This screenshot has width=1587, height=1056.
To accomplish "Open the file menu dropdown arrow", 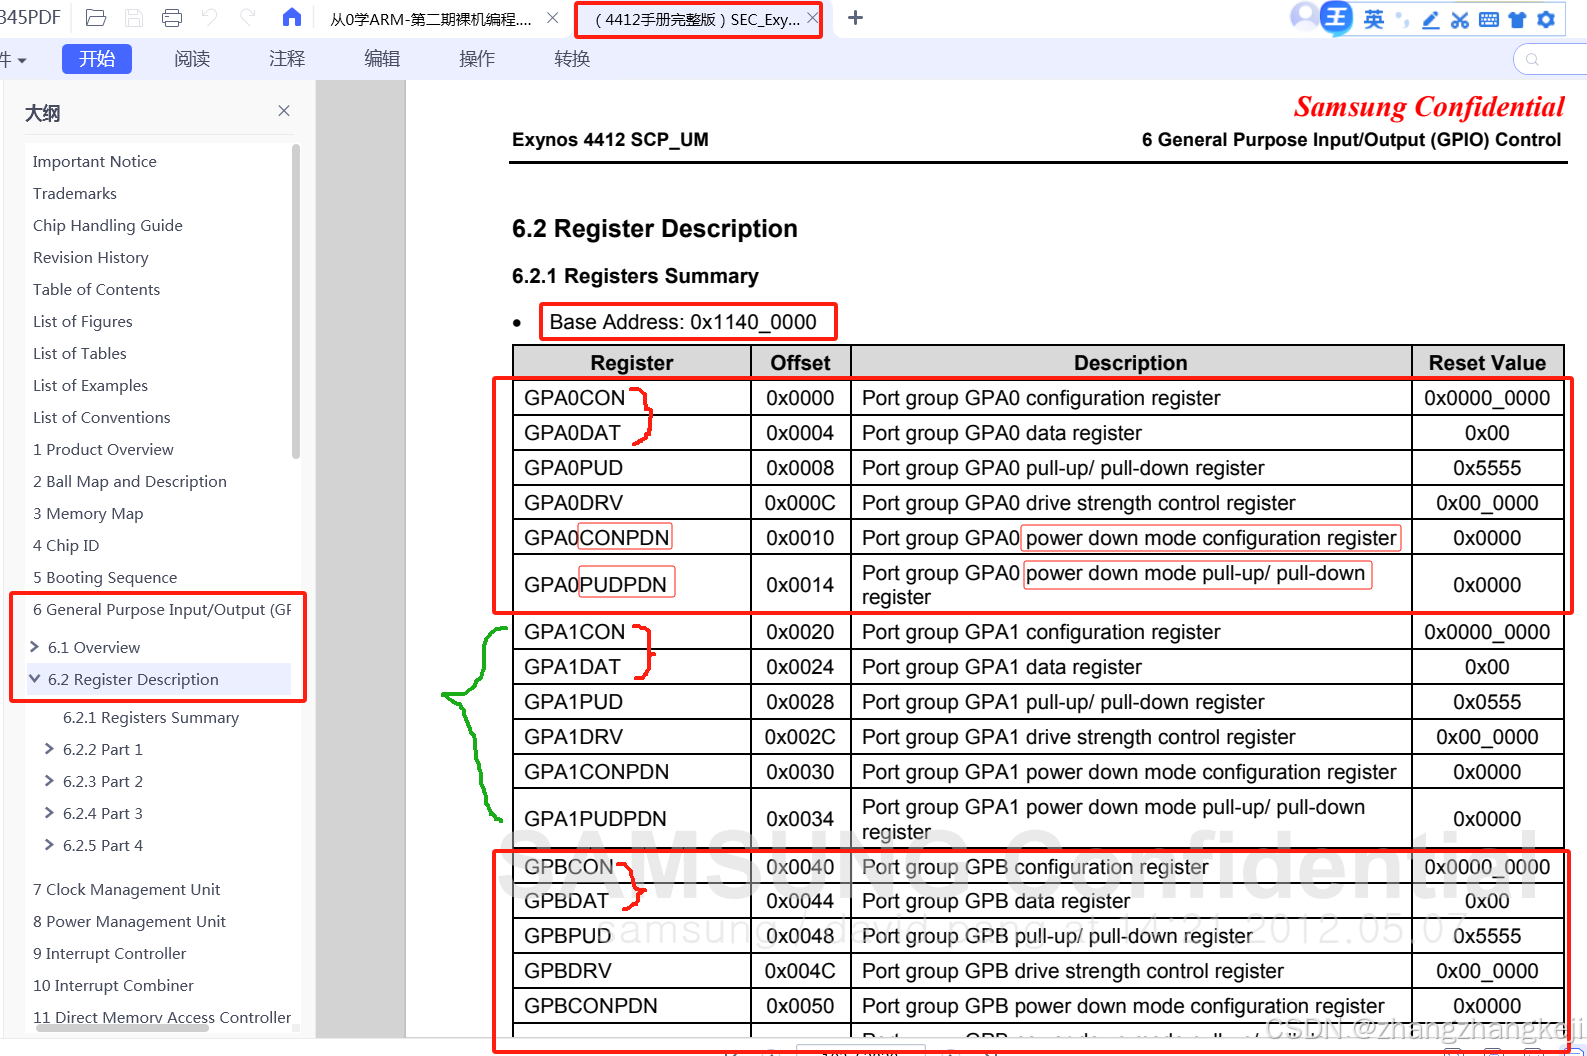I will coord(21,61).
